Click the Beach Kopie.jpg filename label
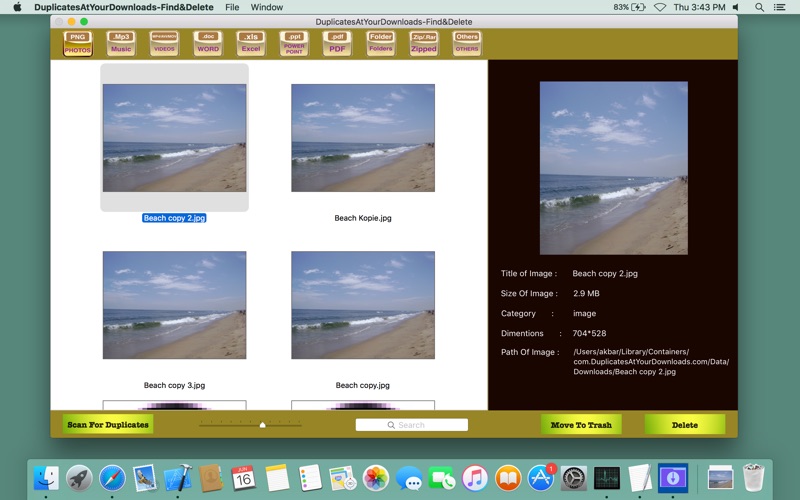The height and width of the screenshot is (500, 800). tap(363, 218)
